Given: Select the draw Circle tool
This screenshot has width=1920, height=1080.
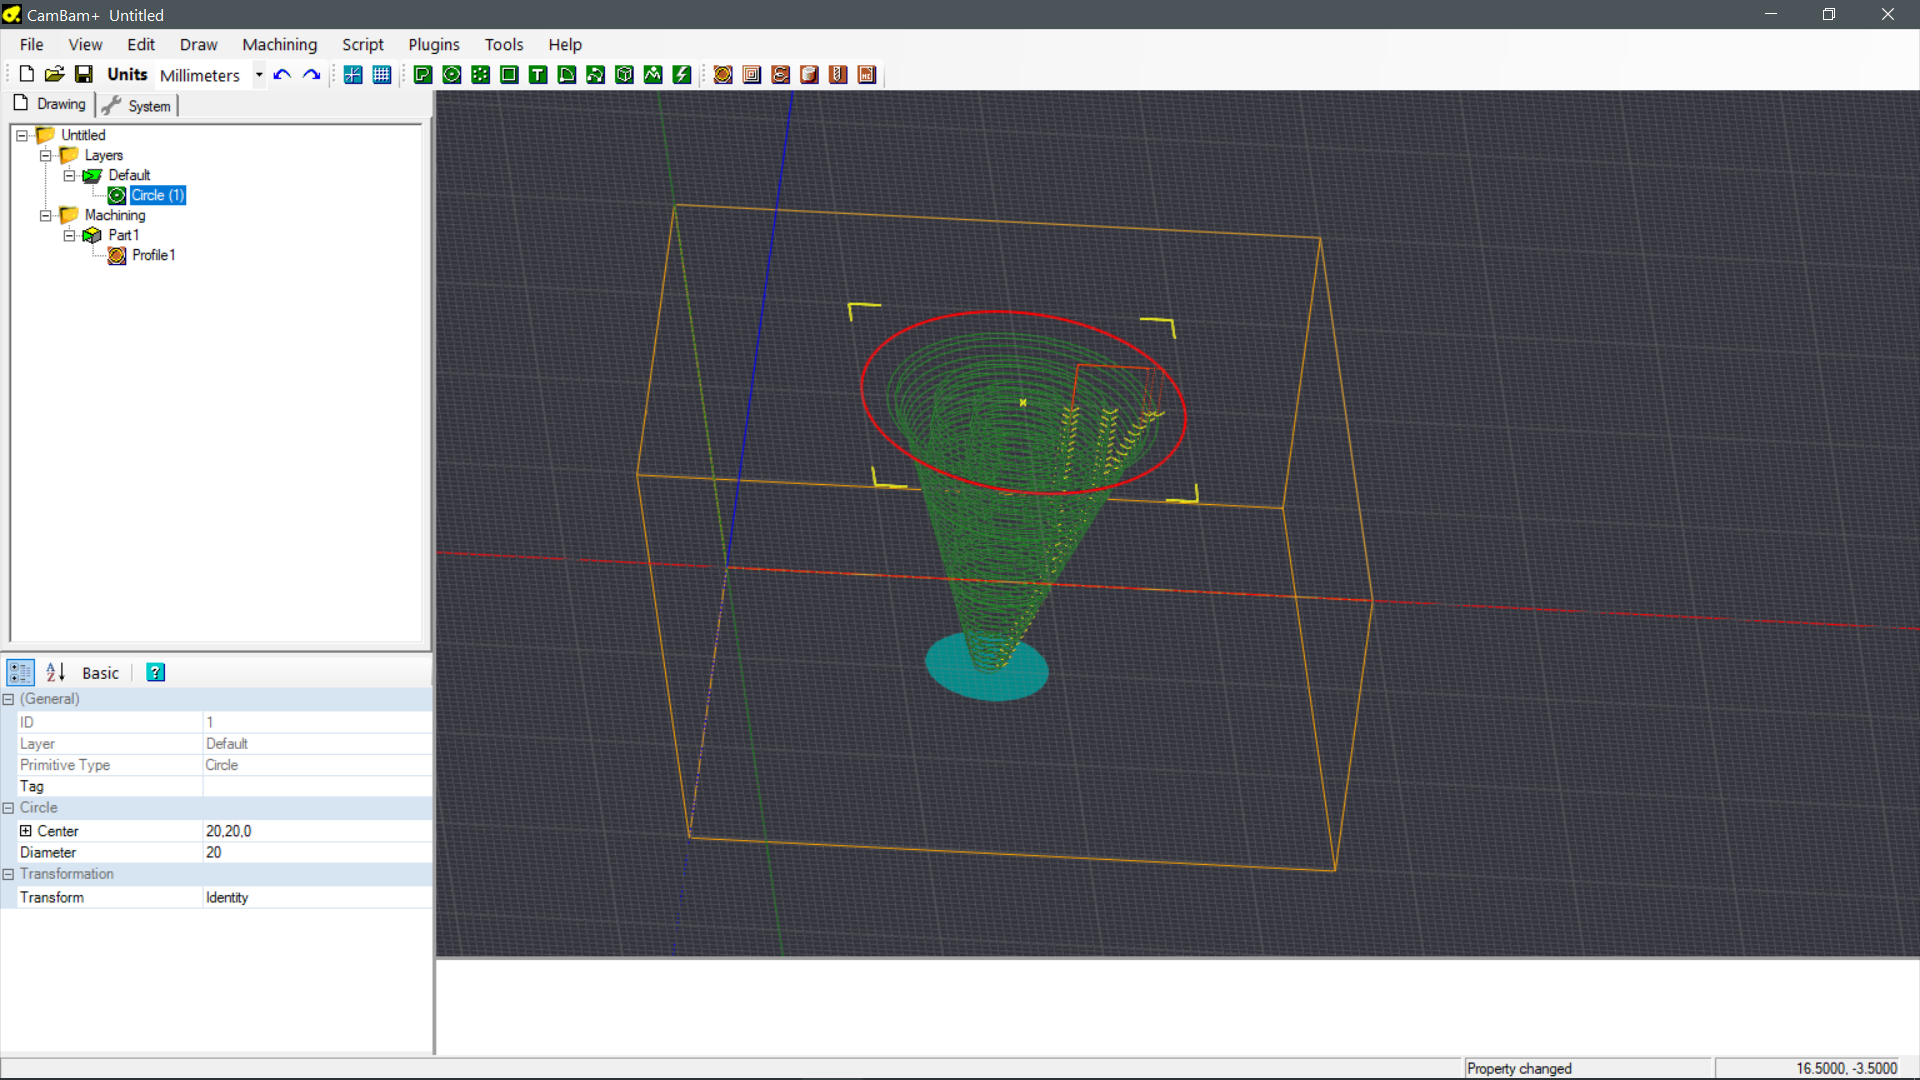Looking at the screenshot, I should point(452,75).
